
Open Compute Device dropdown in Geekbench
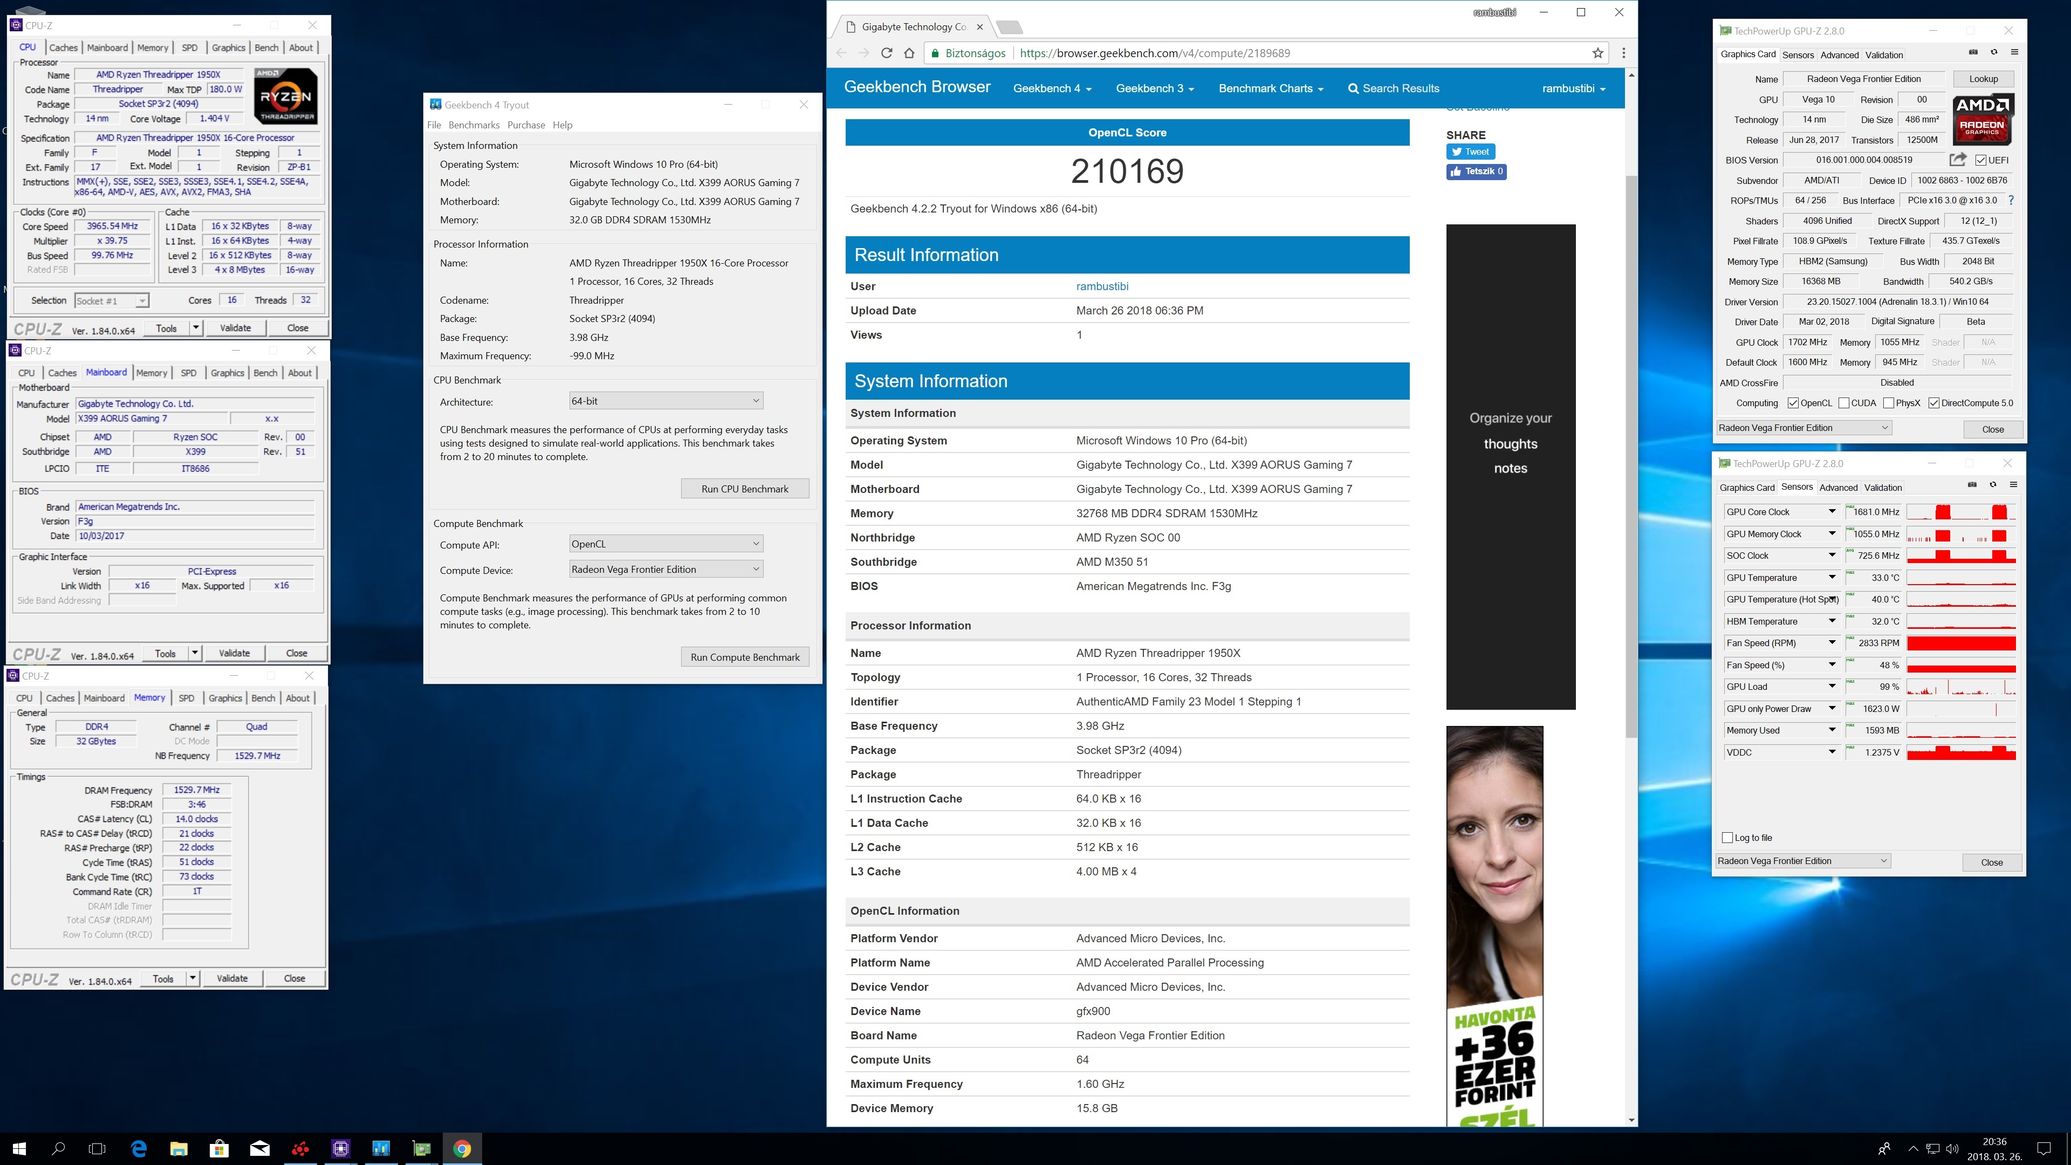click(x=665, y=569)
